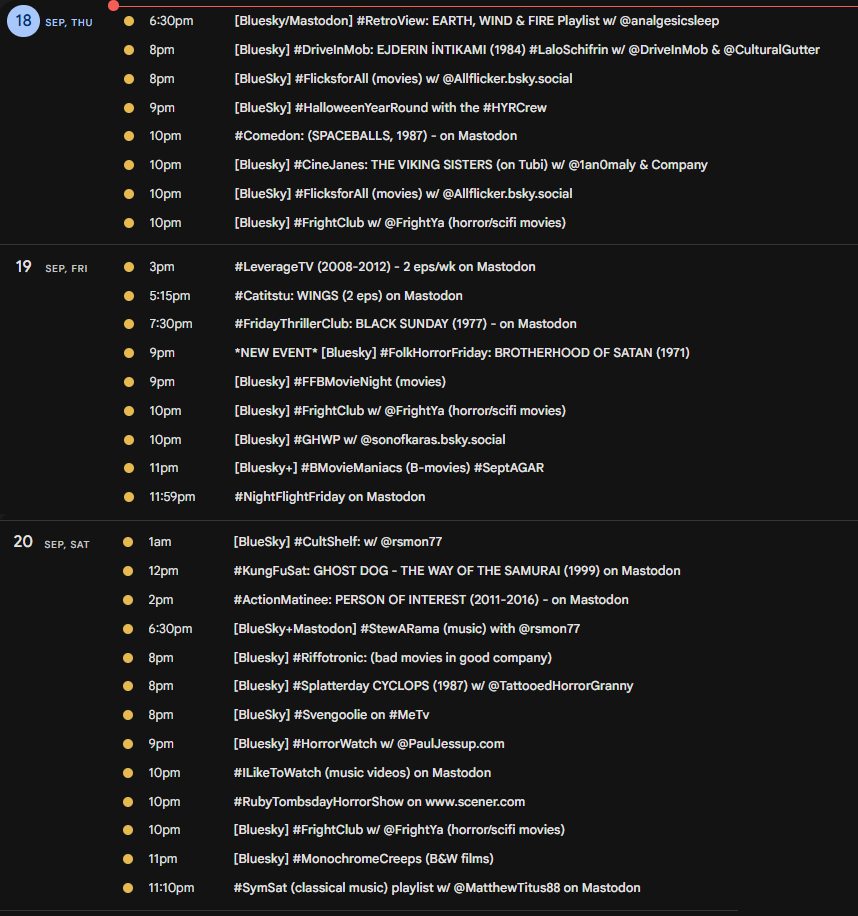
Task: Open #DriveInMob EJDERIN INTIKAMI event
Action: (527, 50)
